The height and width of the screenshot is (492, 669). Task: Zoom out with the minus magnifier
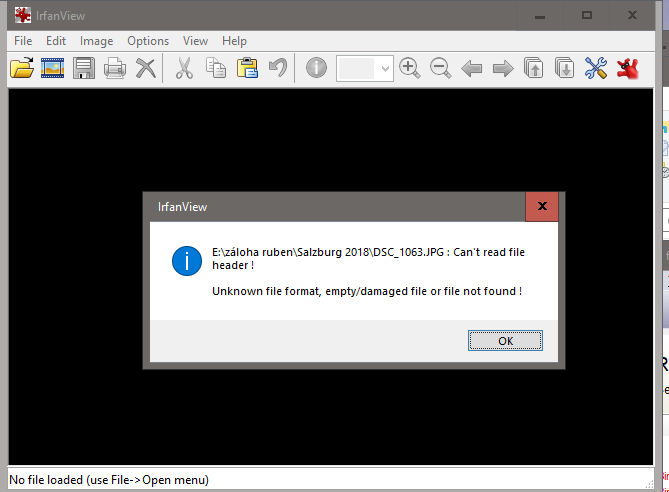(440, 68)
